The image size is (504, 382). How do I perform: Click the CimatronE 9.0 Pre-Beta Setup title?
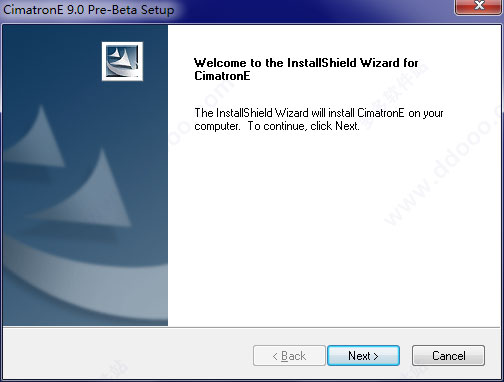point(89,10)
